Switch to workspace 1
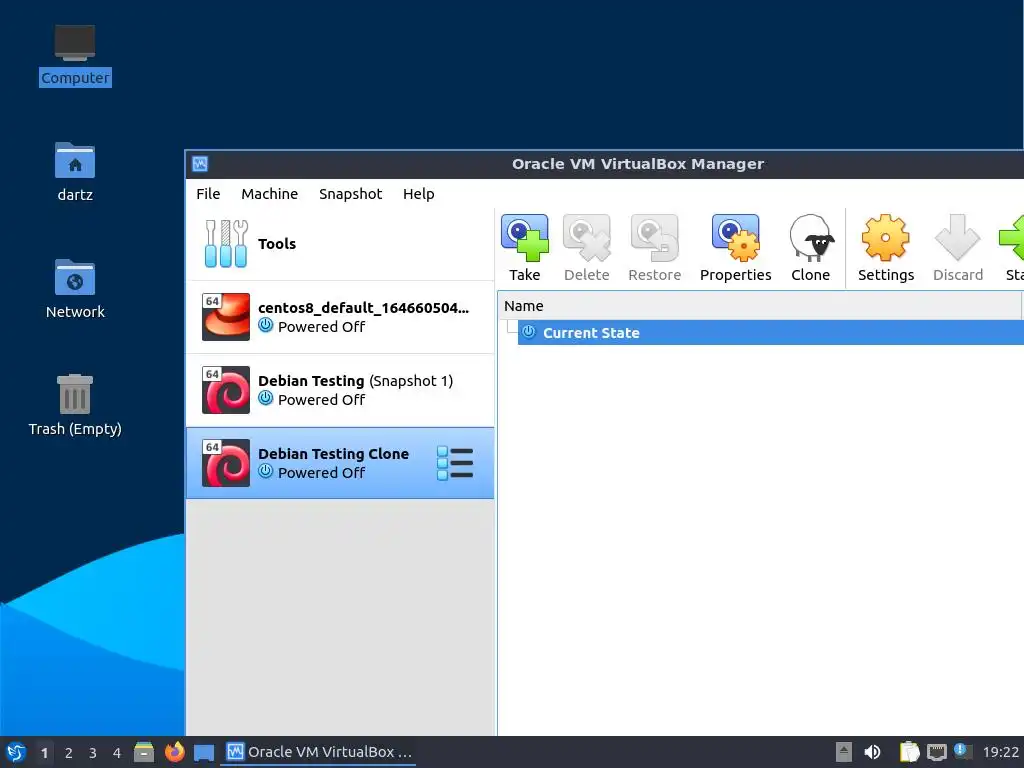Viewport: 1024px width, 768px height. pyautogui.click(x=44, y=753)
